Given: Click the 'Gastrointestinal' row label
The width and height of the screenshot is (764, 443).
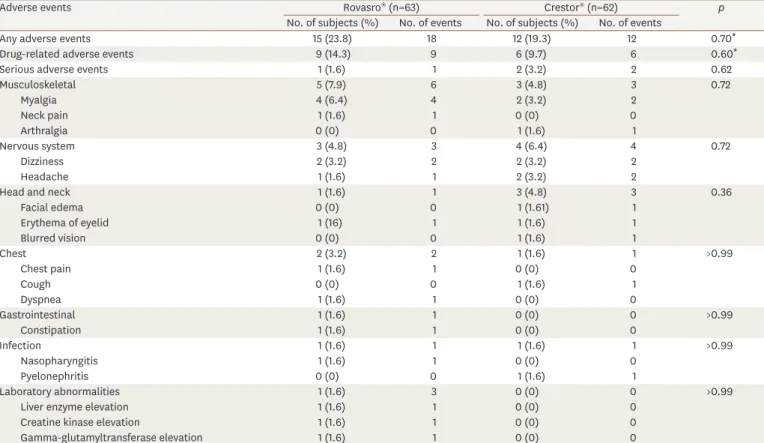Looking at the screenshot, I should click(x=38, y=315).
